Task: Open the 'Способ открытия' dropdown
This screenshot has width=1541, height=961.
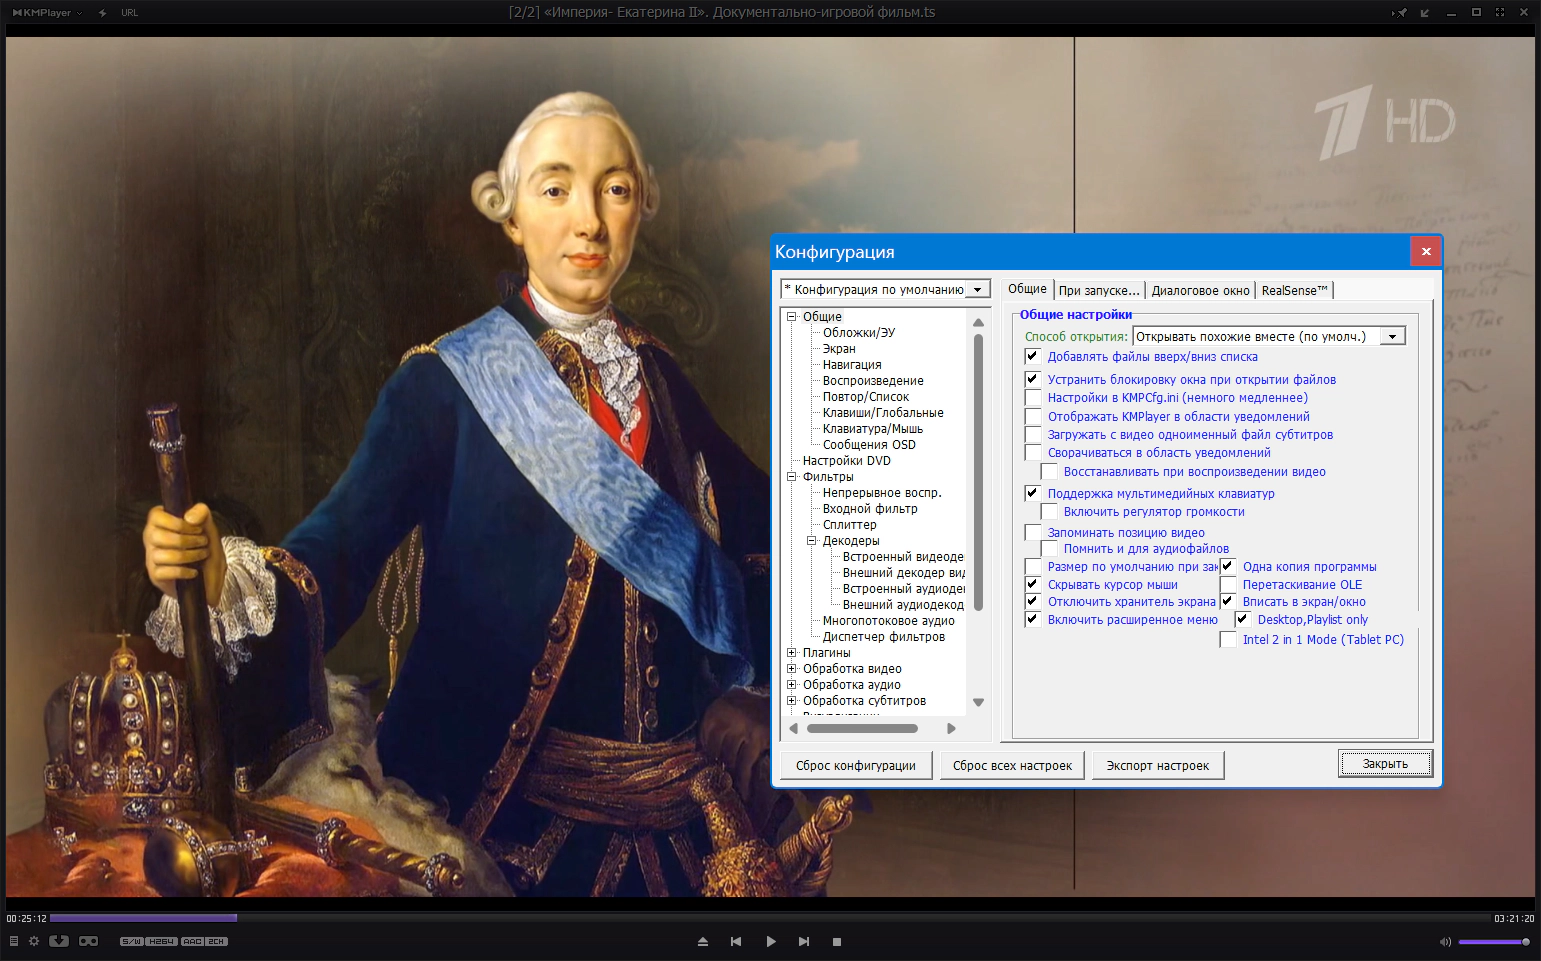Action: [x=1392, y=337]
